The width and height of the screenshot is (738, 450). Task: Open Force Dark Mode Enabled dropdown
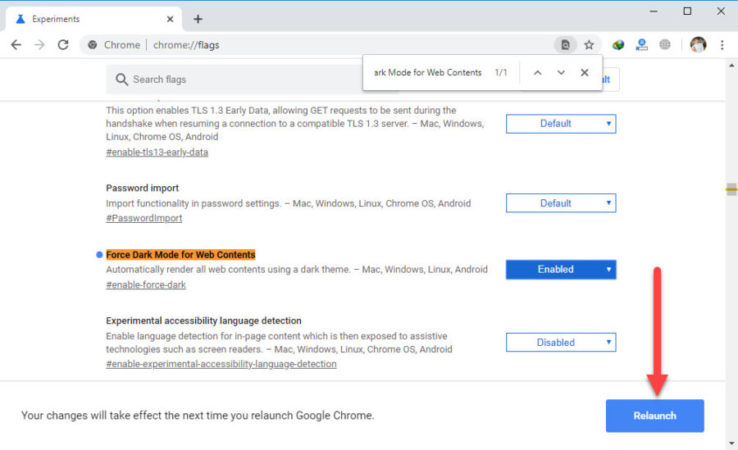coord(561,269)
